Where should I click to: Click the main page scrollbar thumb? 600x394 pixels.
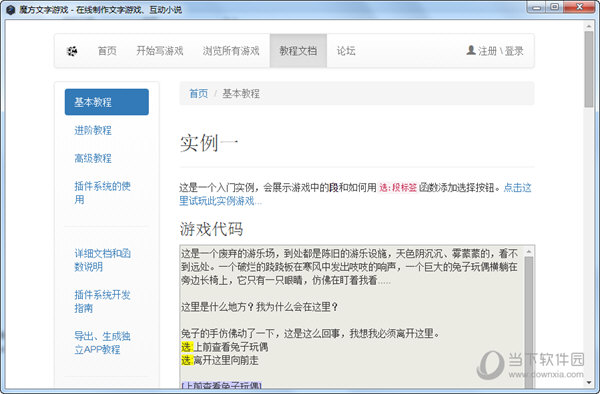[589, 69]
